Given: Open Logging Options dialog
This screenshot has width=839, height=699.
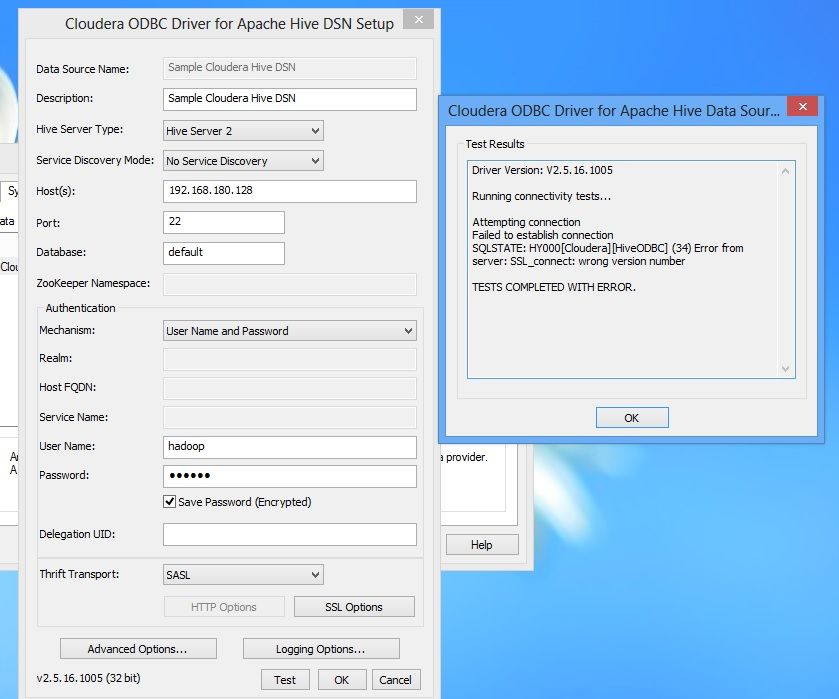Looking at the screenshot, I should (321, 649).
